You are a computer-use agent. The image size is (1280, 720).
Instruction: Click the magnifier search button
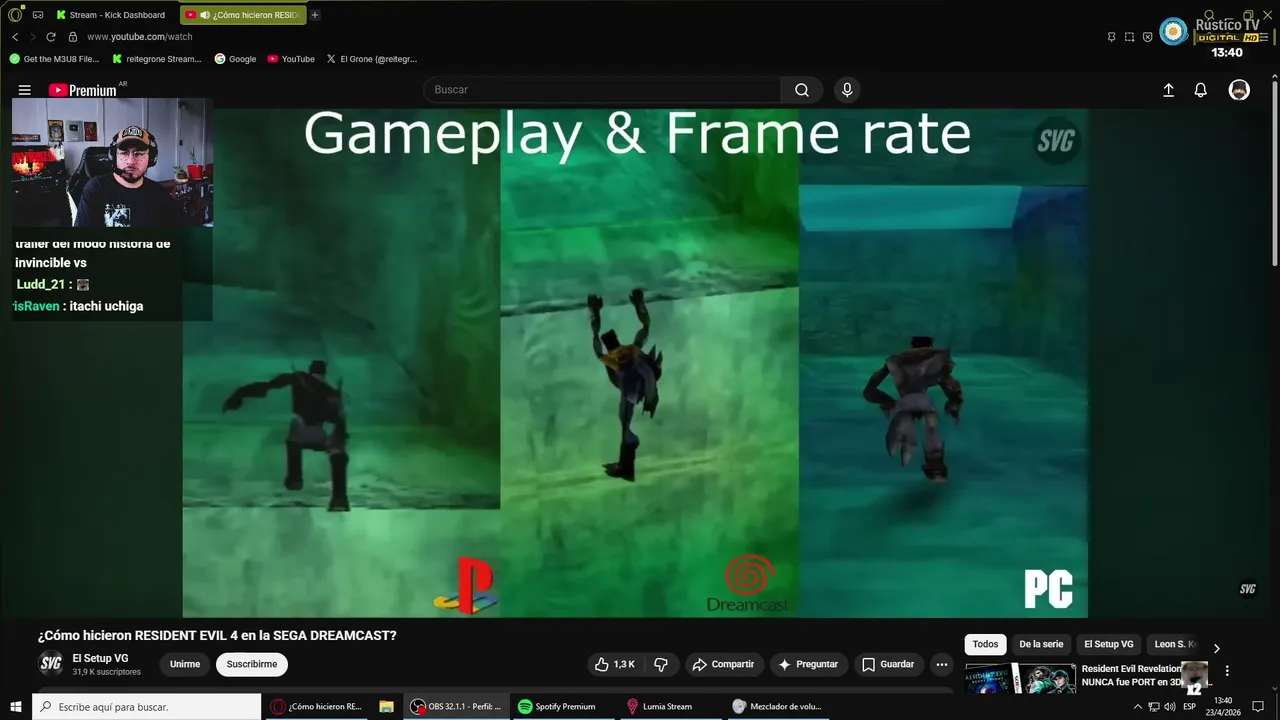tap(802, 90)
